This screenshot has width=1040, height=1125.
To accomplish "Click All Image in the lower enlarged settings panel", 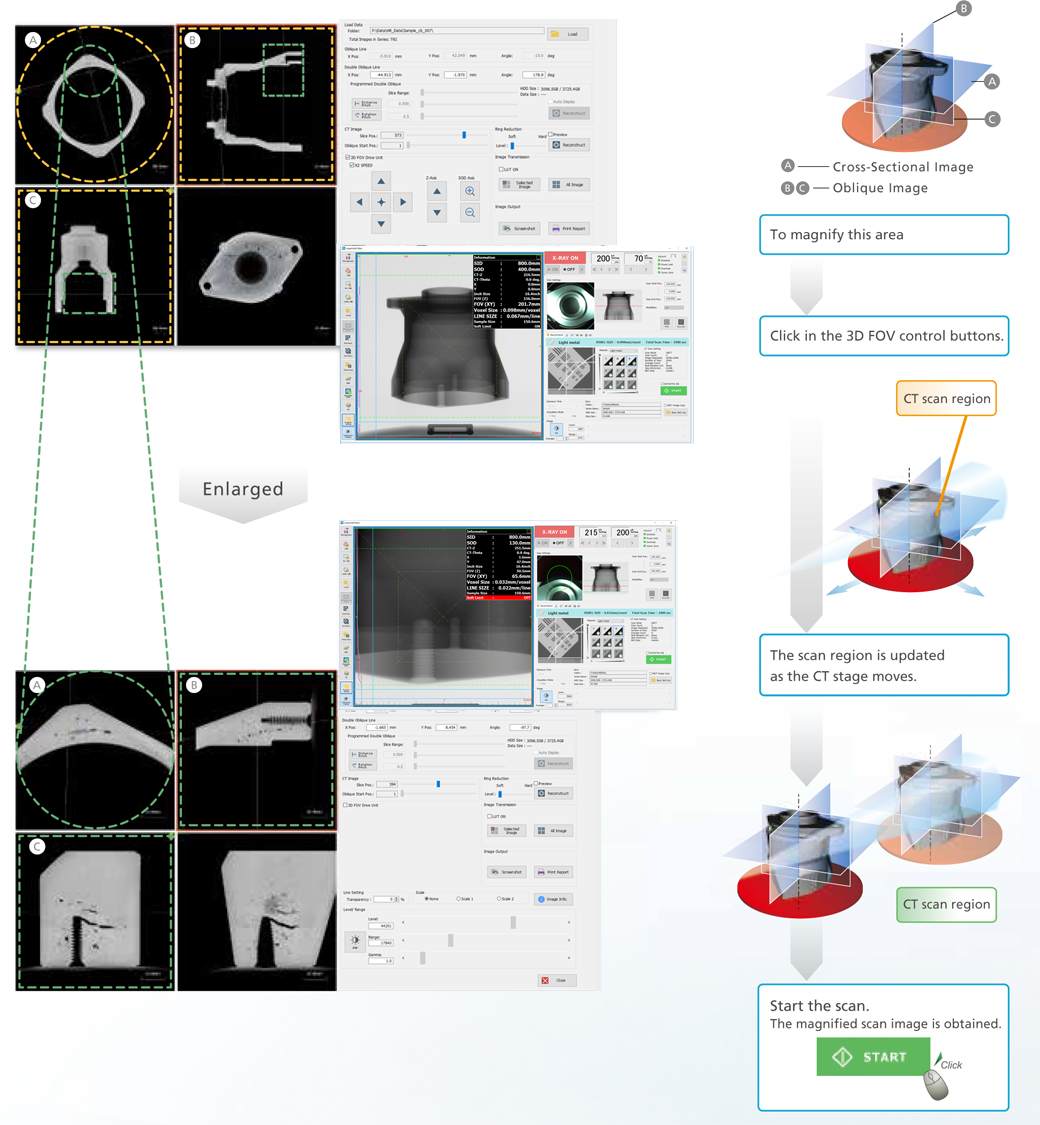I will click(554, 830).
